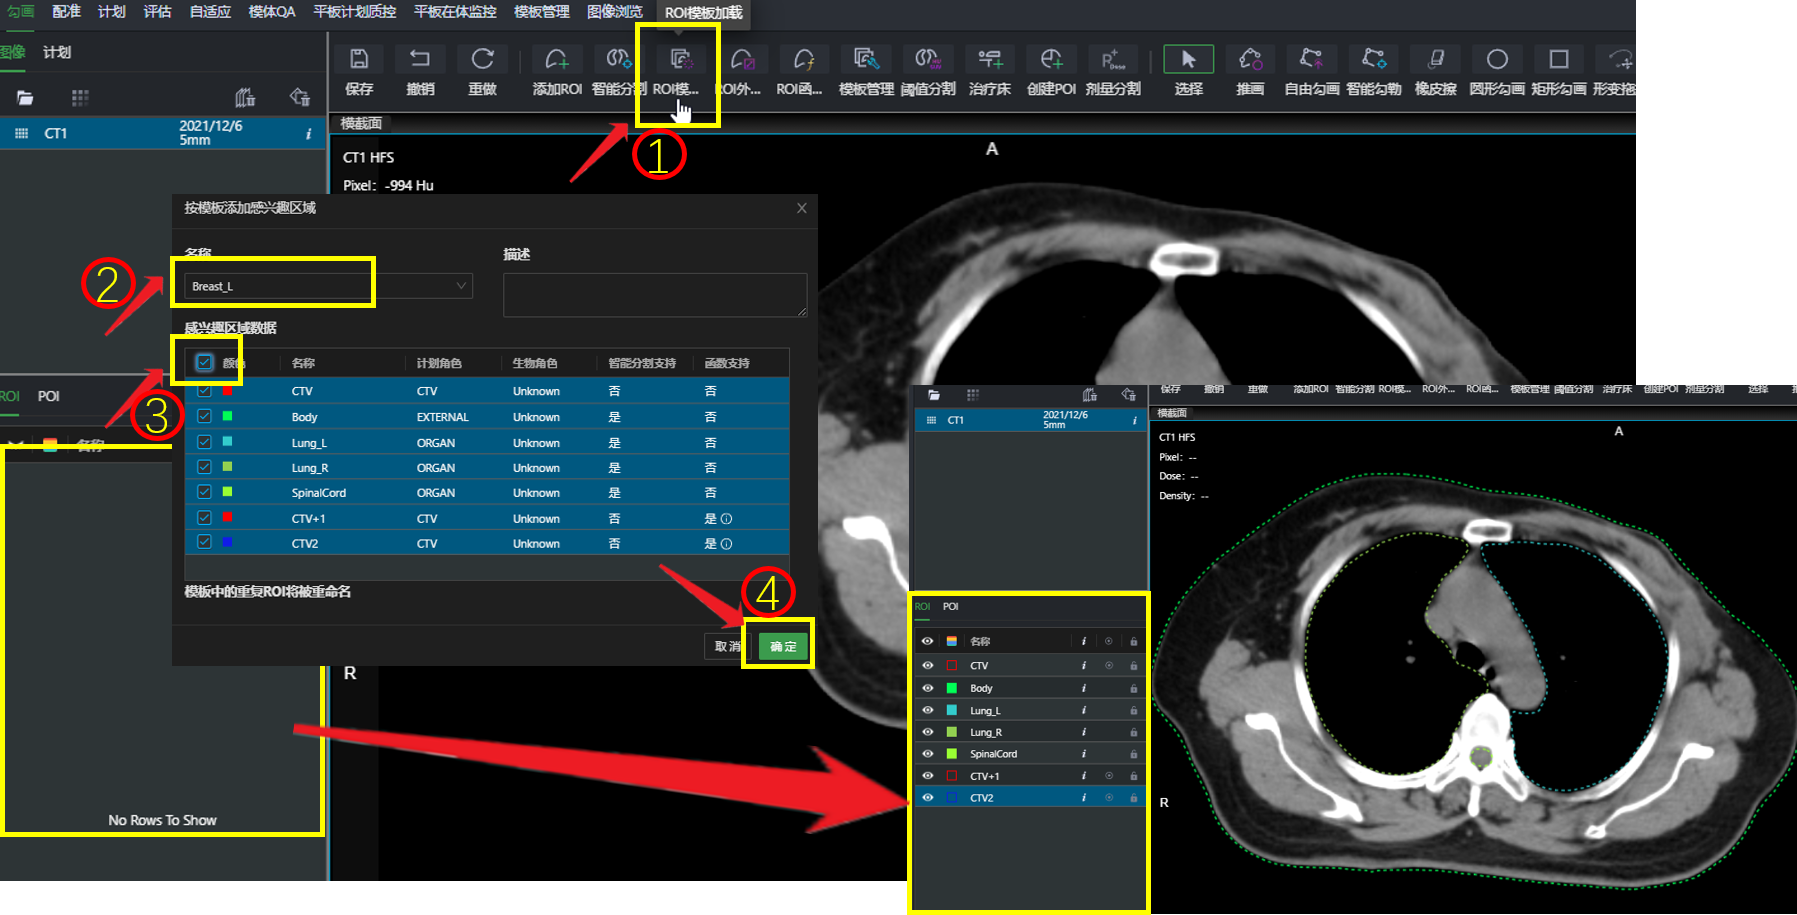Switch to 计划 tab beside 图像 tab
Screen dimensions: 1797x915
[57, 52]
